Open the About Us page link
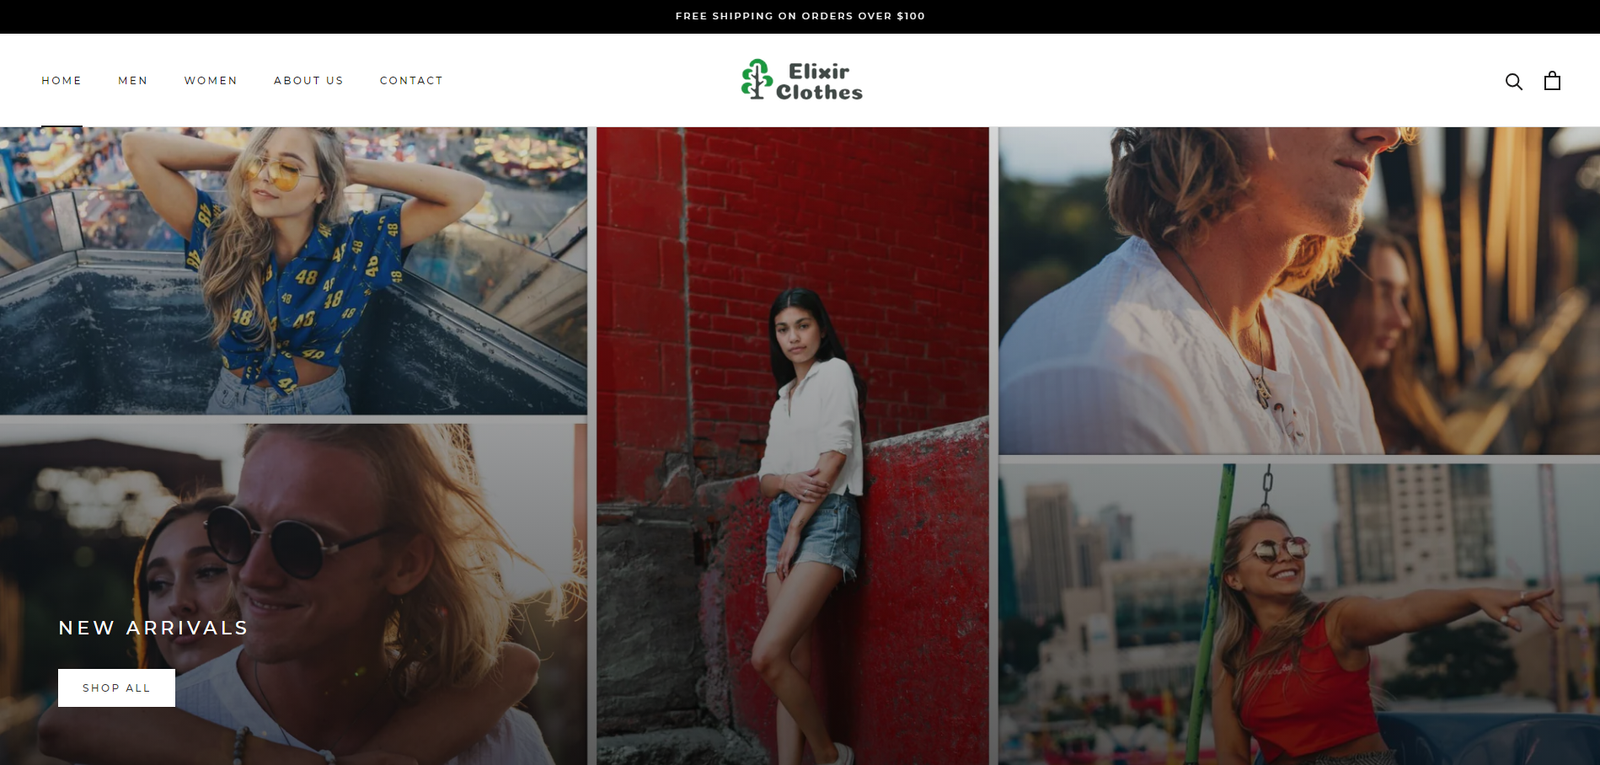This screenshot has height=765, width=1600. pos(308,81)
